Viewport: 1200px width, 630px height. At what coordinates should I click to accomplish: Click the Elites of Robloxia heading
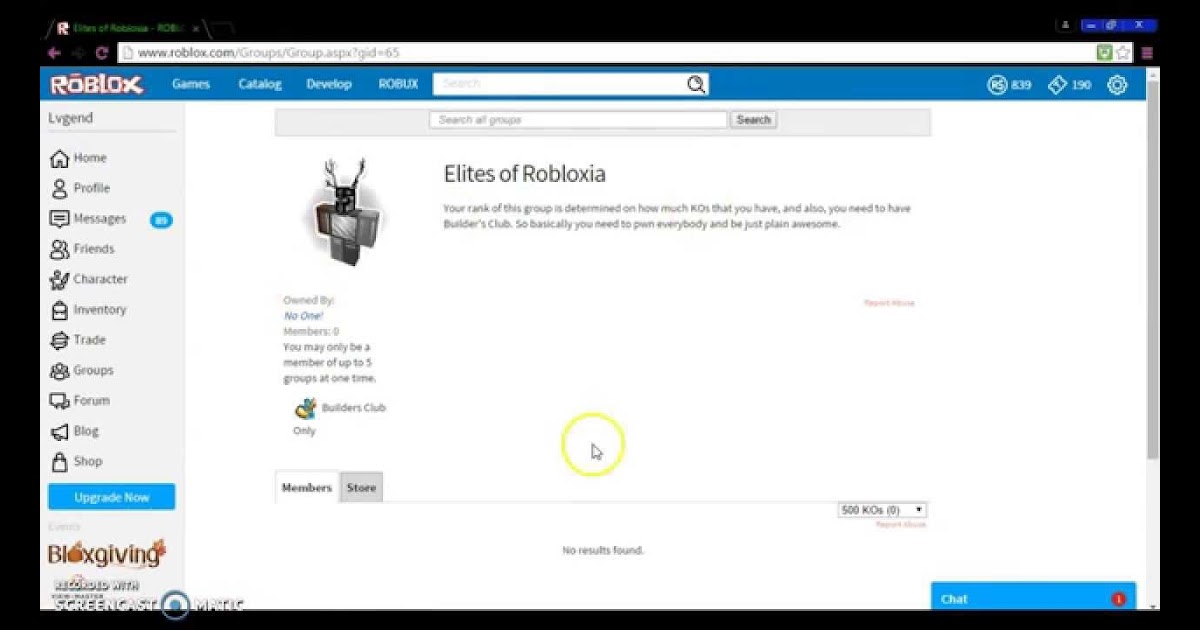pyautogui.click(x=524, y=174)
